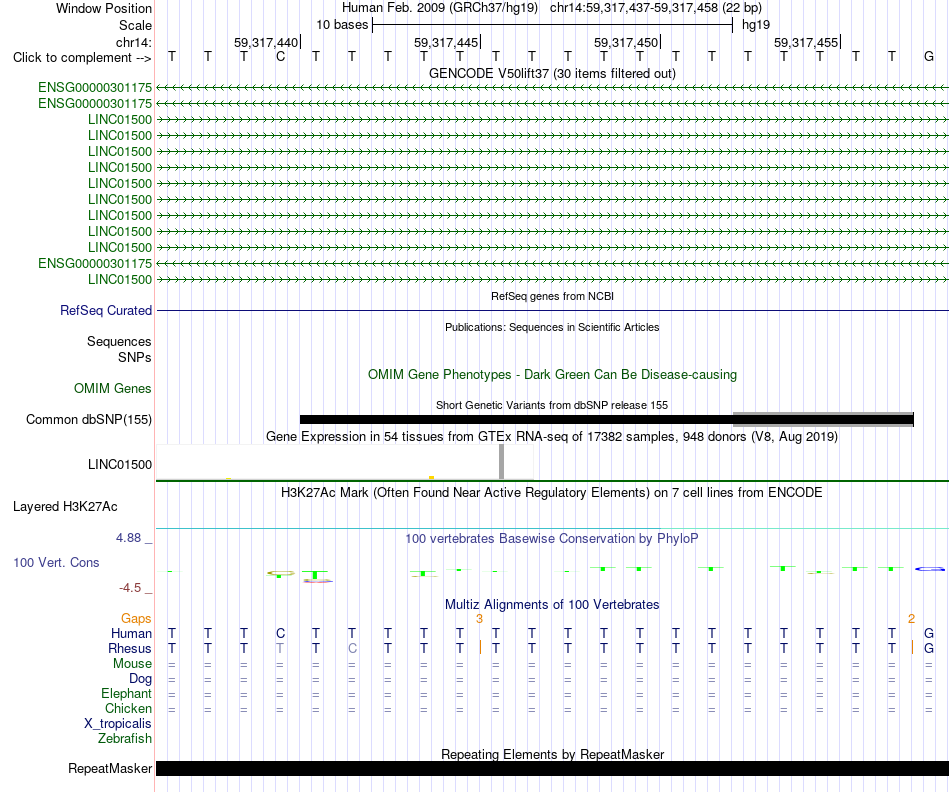Image resolution: width=950 pixels, height=792 pixels.
Task: Click the 'Click to complement -->' base label
Action: coord(82,58)
